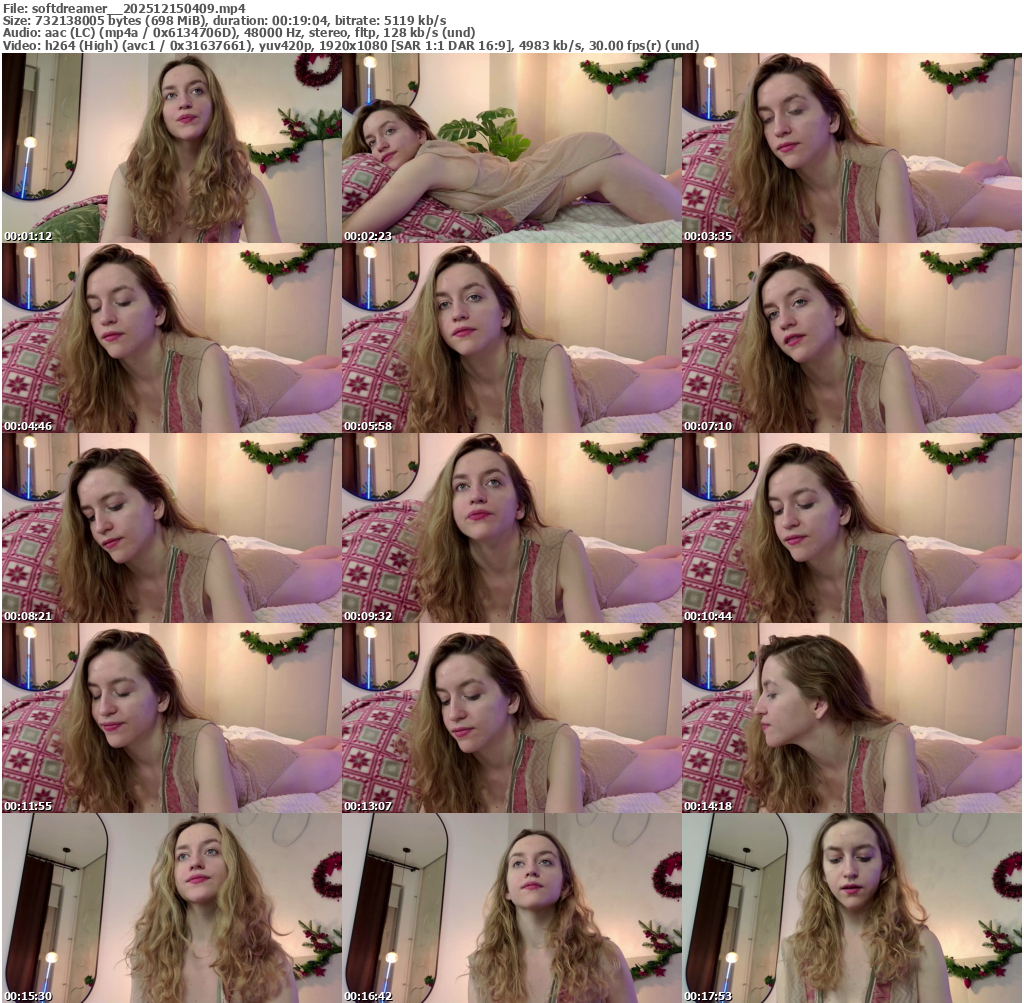Click the Audio codec info line
The height and width of the screenshot is (1003, 1024).
click(x=239, y=33)
